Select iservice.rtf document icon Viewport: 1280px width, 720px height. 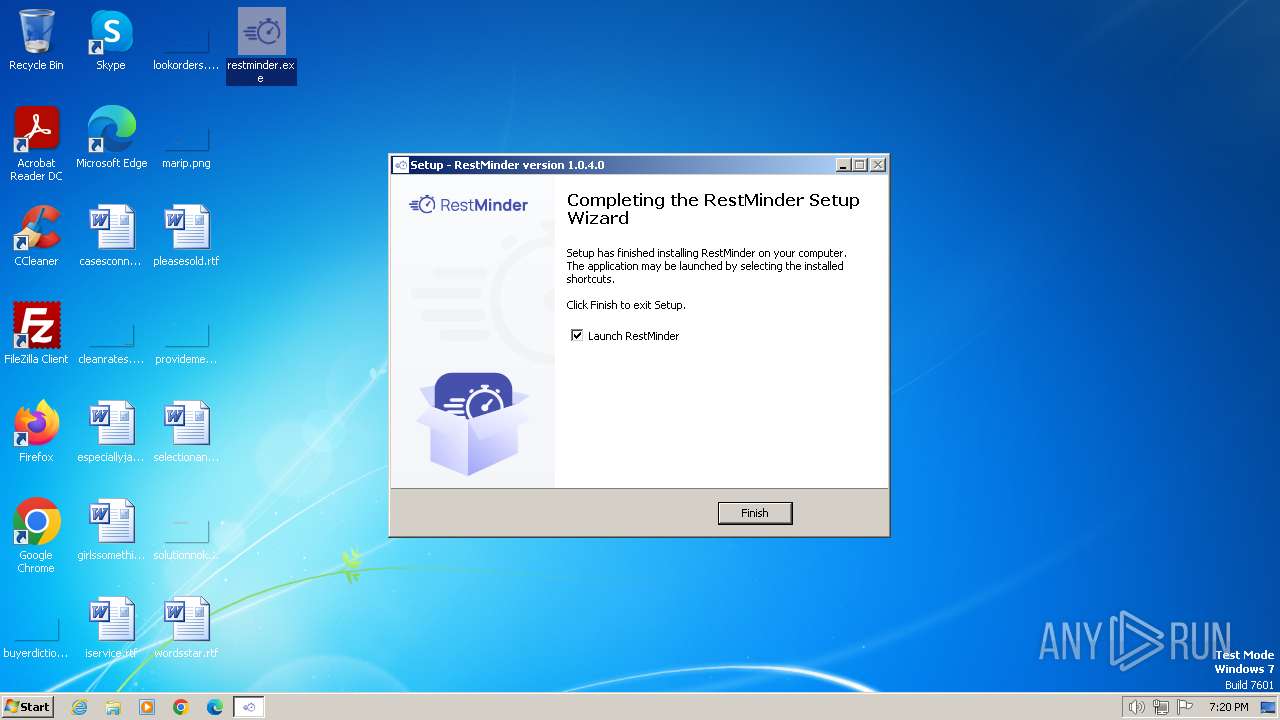pyautogui.click(x=111, y=628)
